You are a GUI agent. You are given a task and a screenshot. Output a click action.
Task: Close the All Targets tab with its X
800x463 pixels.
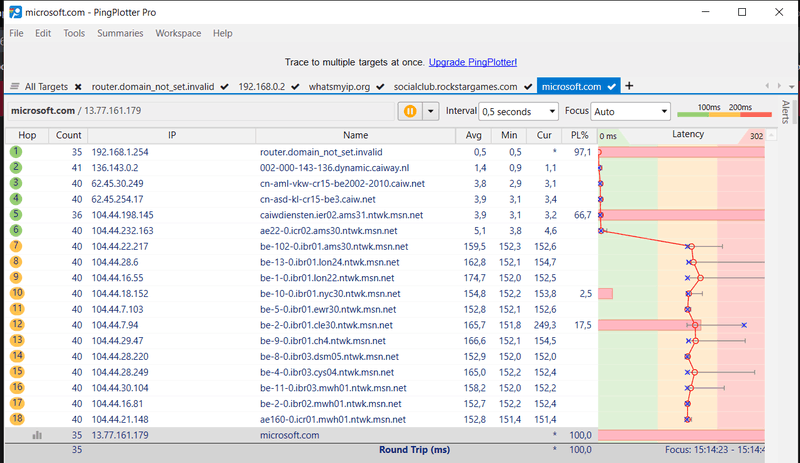[x=78, y=87]
